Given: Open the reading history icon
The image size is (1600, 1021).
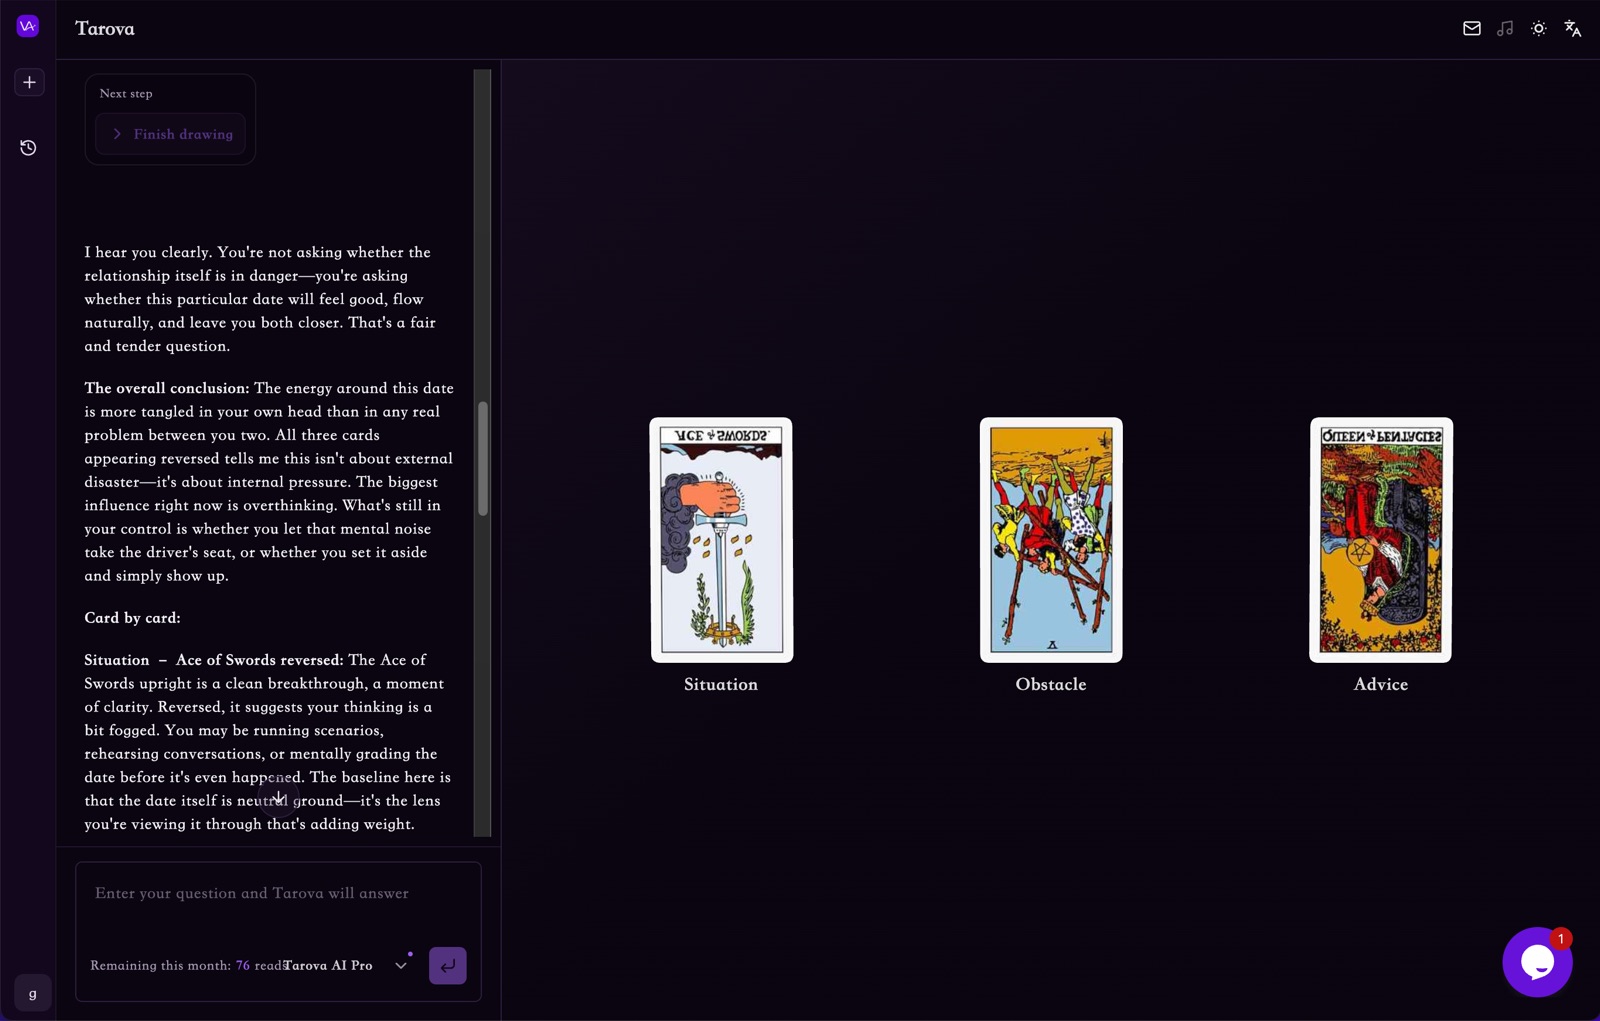Looking at the screenshot, I should pos(28,148).
